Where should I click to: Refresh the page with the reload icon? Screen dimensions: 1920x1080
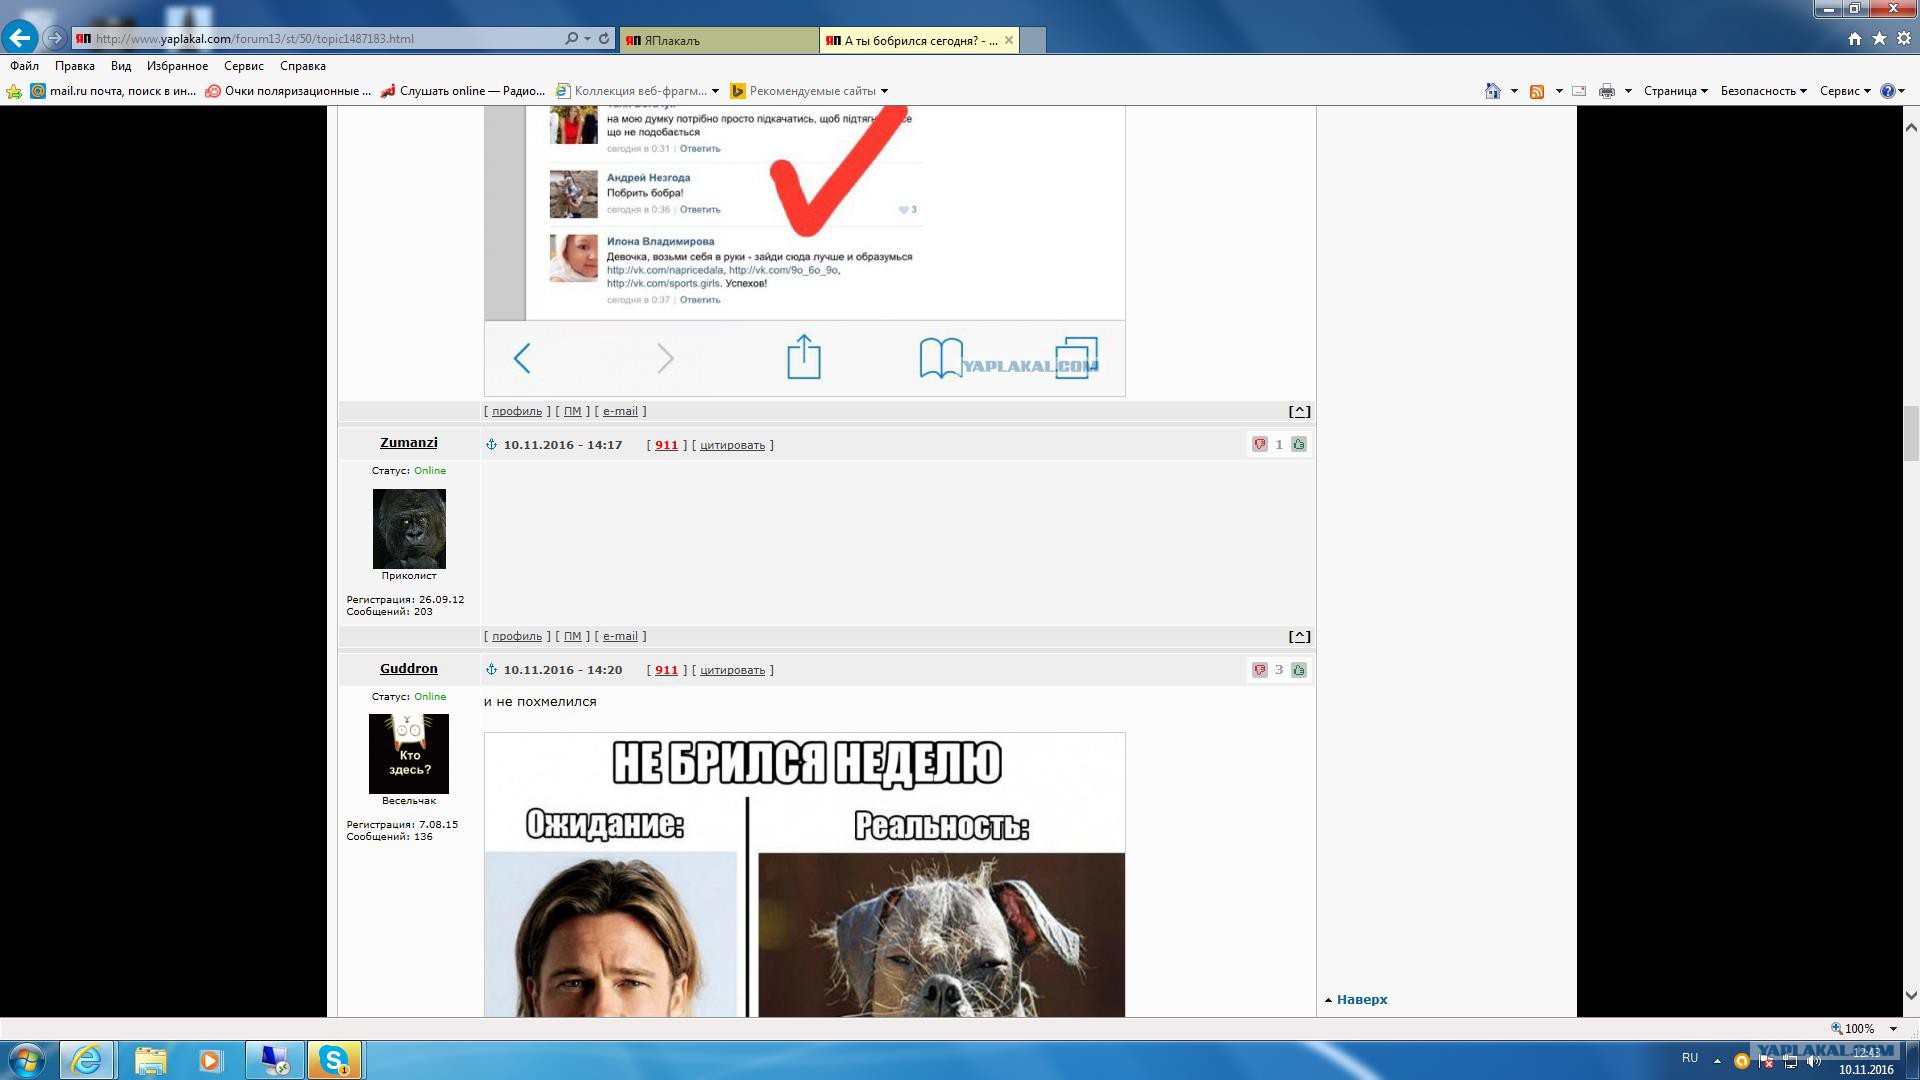coord(604,38)
